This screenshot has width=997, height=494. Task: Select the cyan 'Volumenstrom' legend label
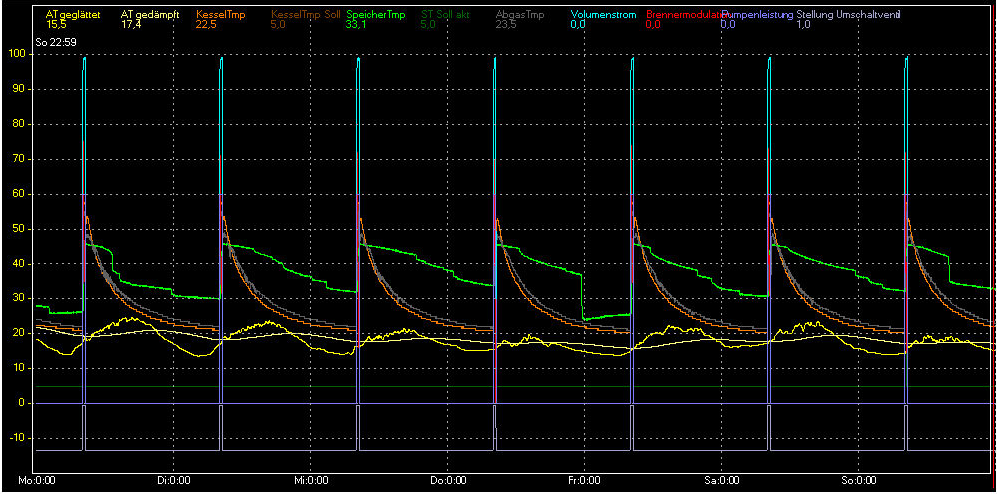tap(603, 14)
